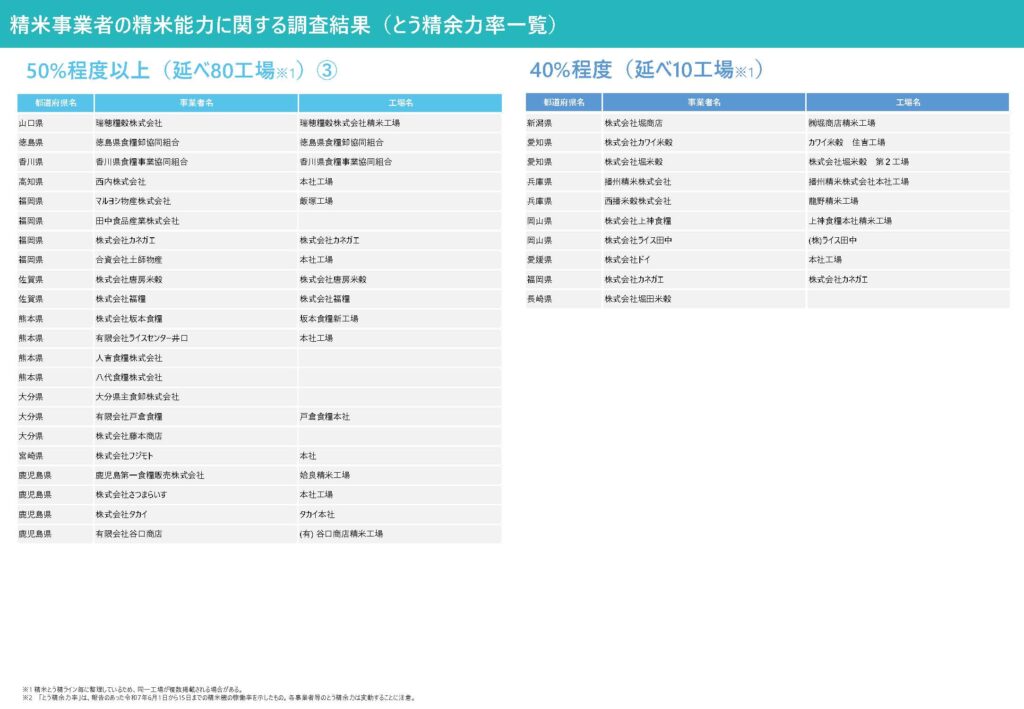The width and height of the screenshot is (1024, 709).
Task: Select the company 株式会社堀商店
Action: pyautogui.click(x=633, y=123)
